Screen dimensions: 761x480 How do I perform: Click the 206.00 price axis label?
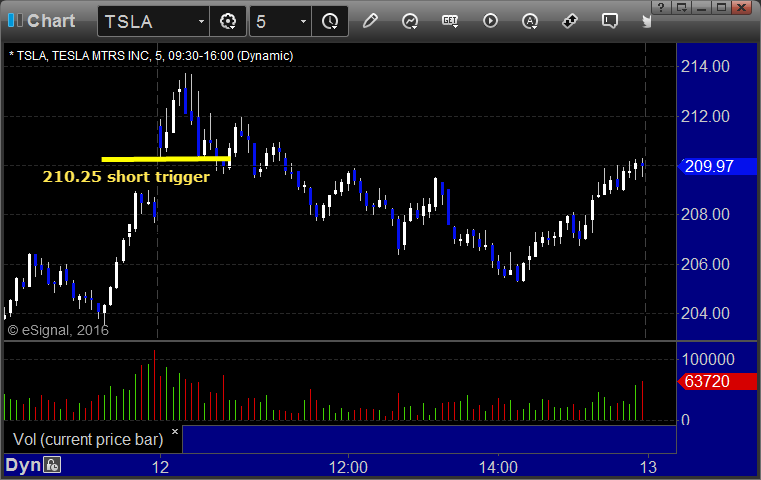[705, 265]
